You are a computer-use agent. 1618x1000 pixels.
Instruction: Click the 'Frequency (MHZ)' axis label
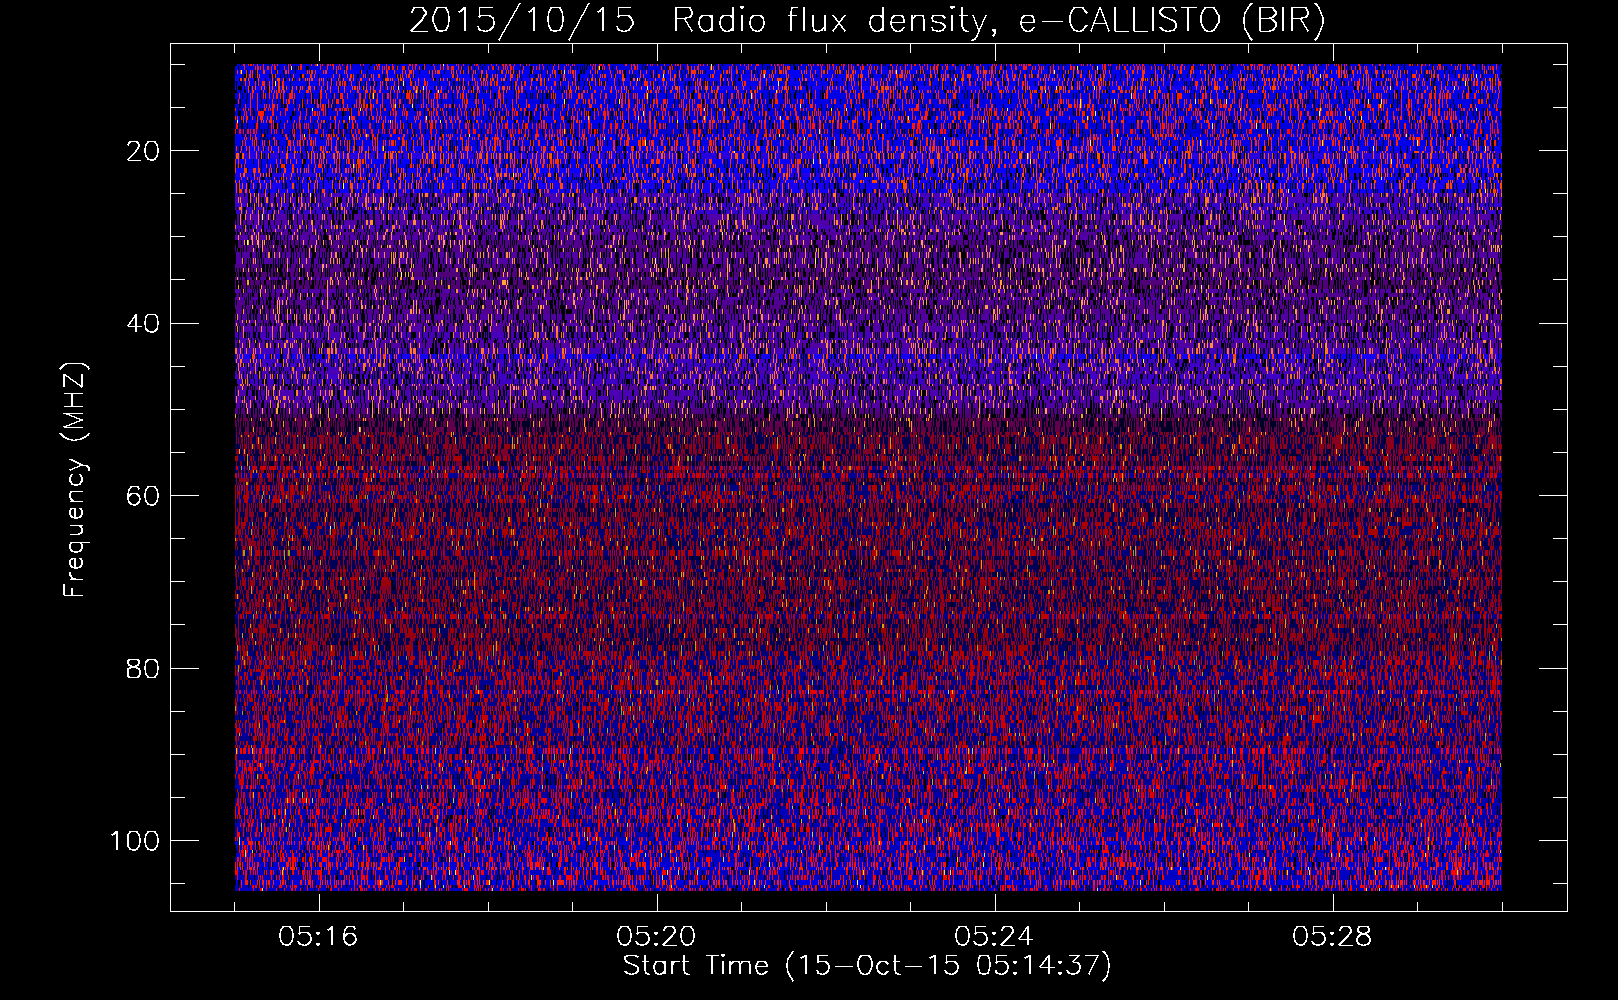point(76,480)
